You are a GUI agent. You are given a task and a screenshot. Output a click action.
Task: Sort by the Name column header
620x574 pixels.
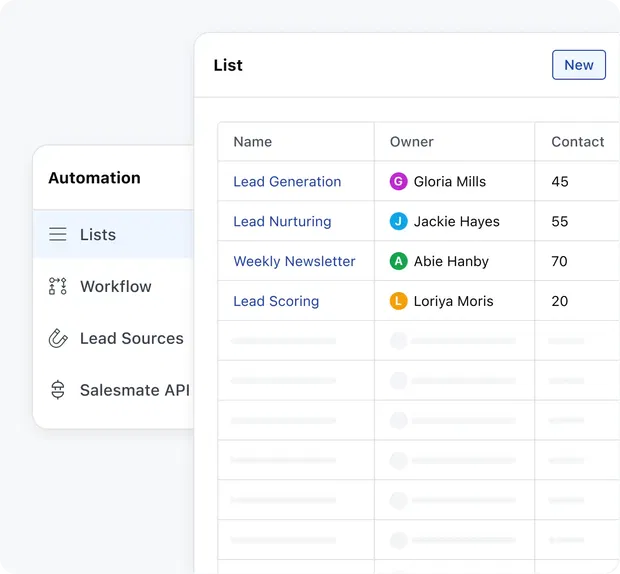pyautogui.click(x=253, y=142)
